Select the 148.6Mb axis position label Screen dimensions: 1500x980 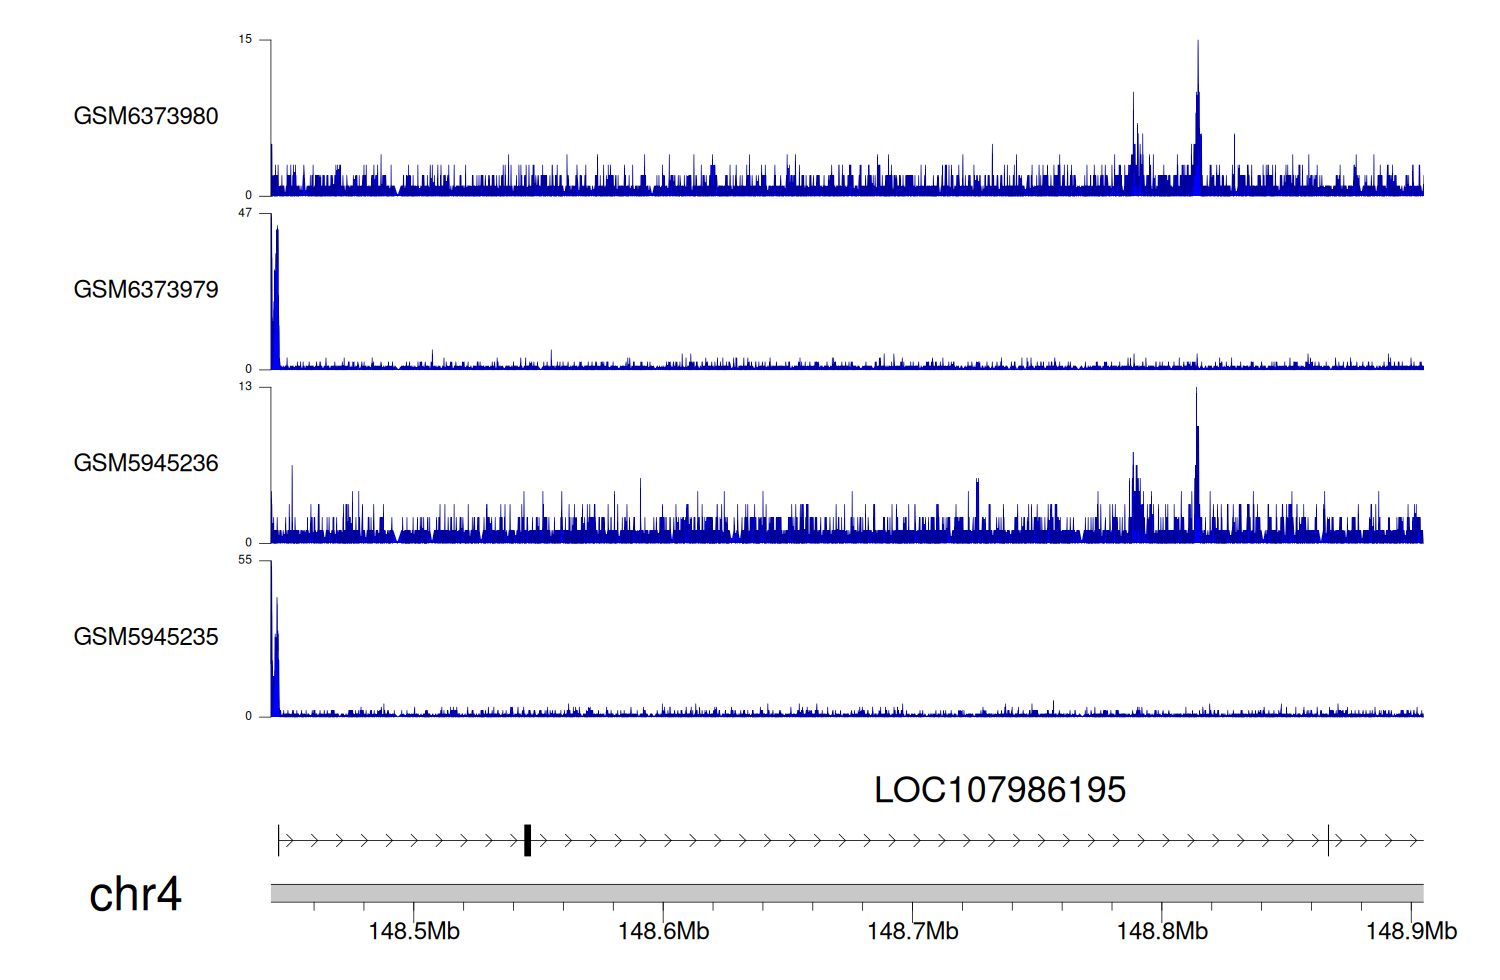[x=663, y=931]
